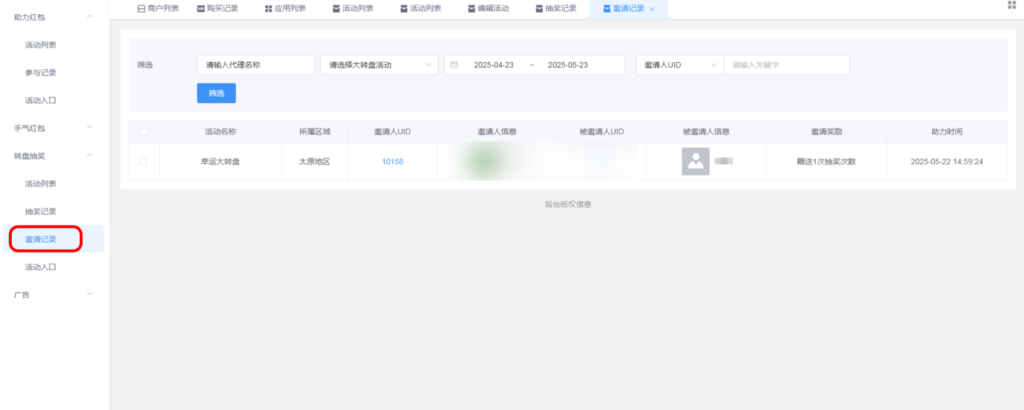This screenshot has height=410, width=1024.
Task: Click the 太原地区 region cell
Action: point(315,162)
